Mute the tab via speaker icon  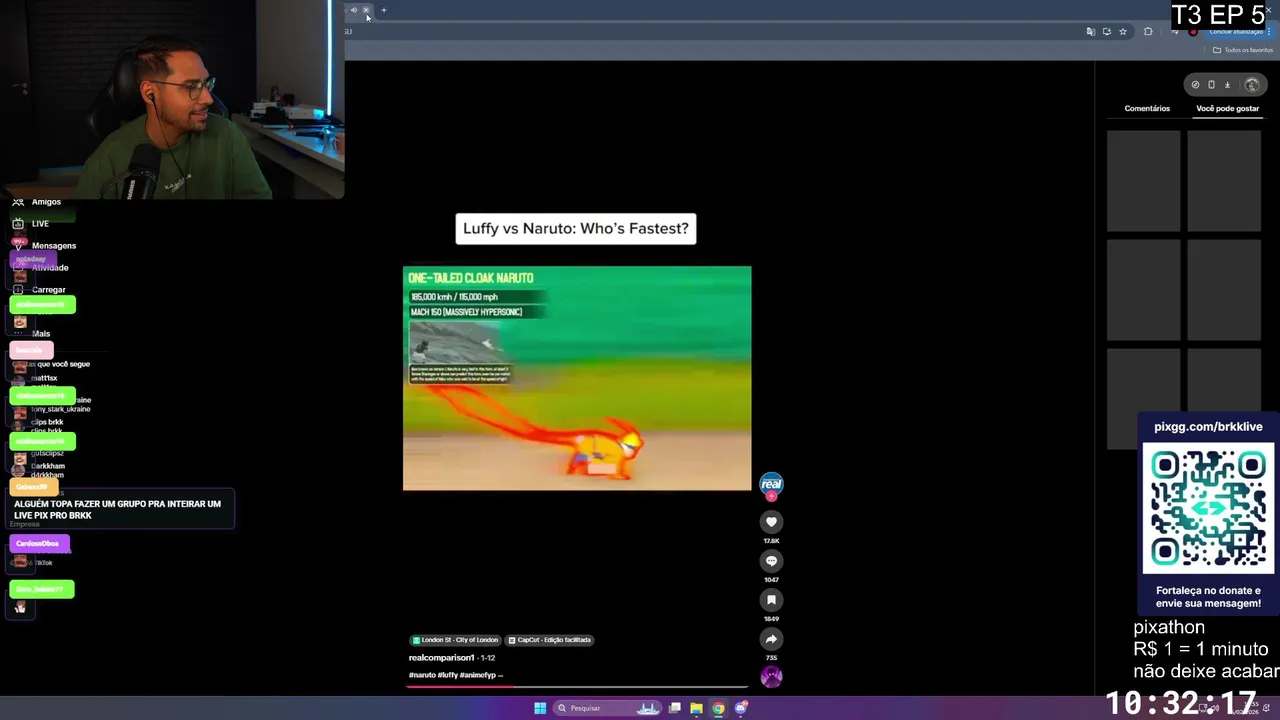353,10
